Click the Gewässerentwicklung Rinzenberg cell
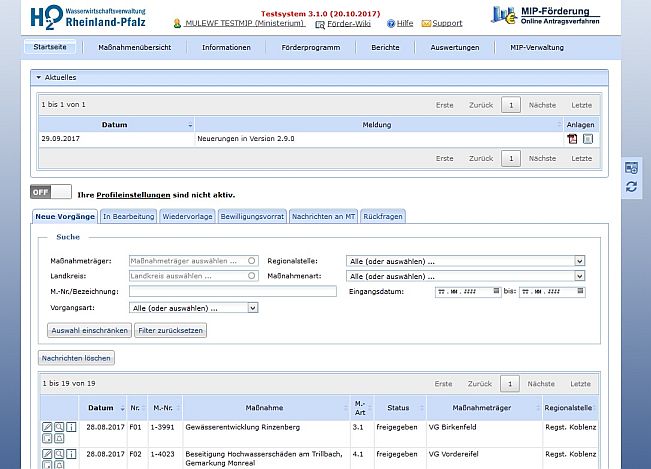 [266, 433]
